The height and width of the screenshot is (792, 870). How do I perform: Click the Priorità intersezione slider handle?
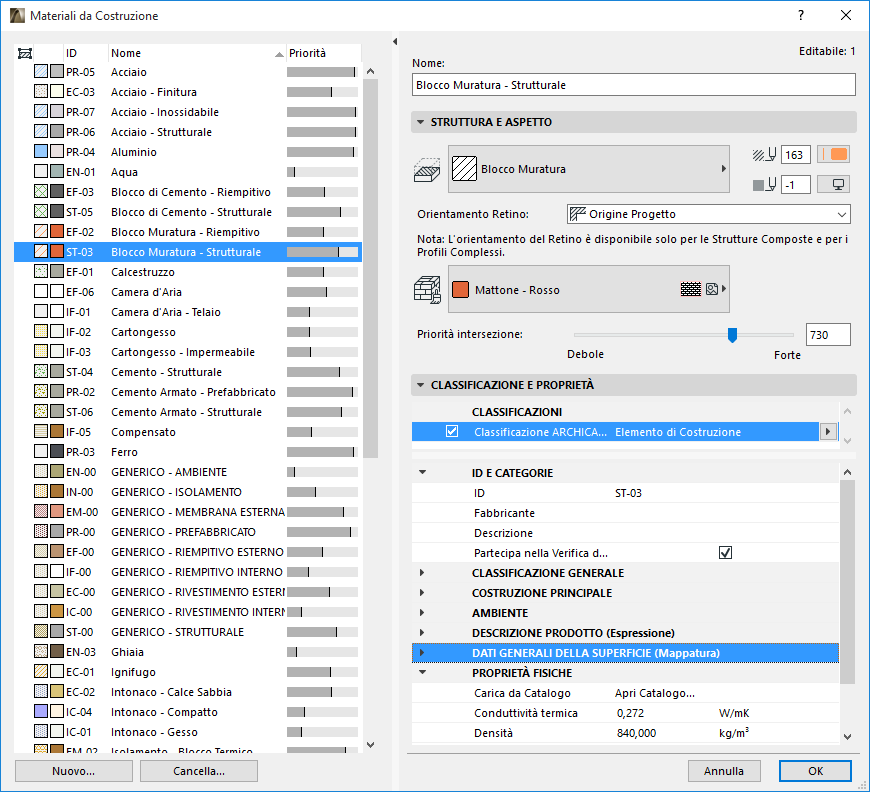[732, 335]
